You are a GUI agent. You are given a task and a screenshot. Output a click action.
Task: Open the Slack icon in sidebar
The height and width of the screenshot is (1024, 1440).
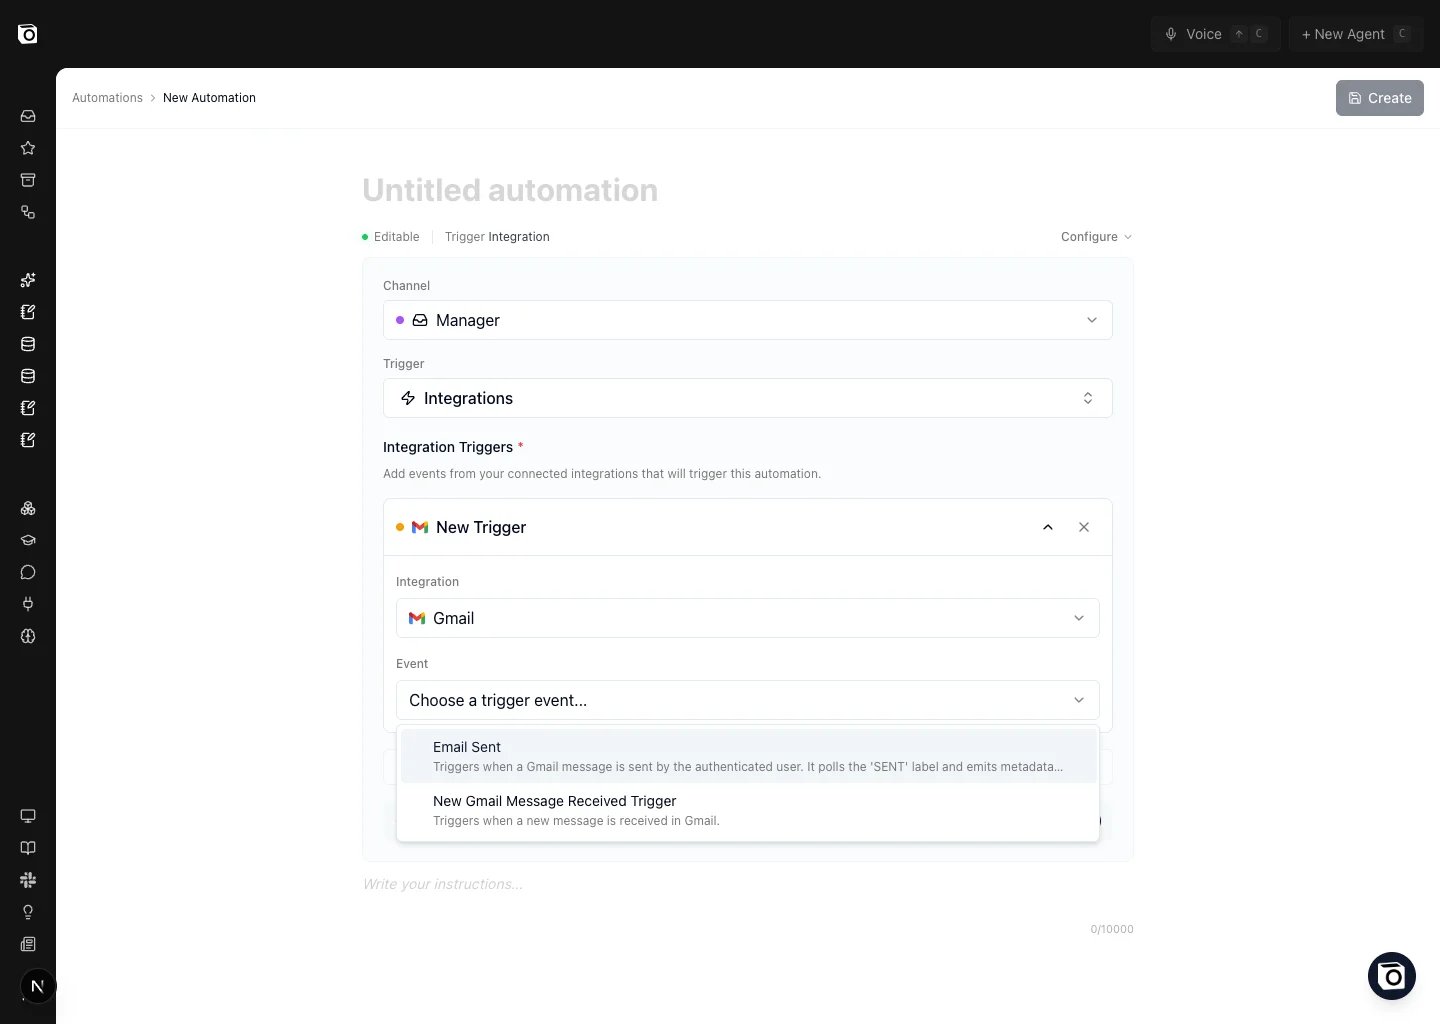(28, 880)
